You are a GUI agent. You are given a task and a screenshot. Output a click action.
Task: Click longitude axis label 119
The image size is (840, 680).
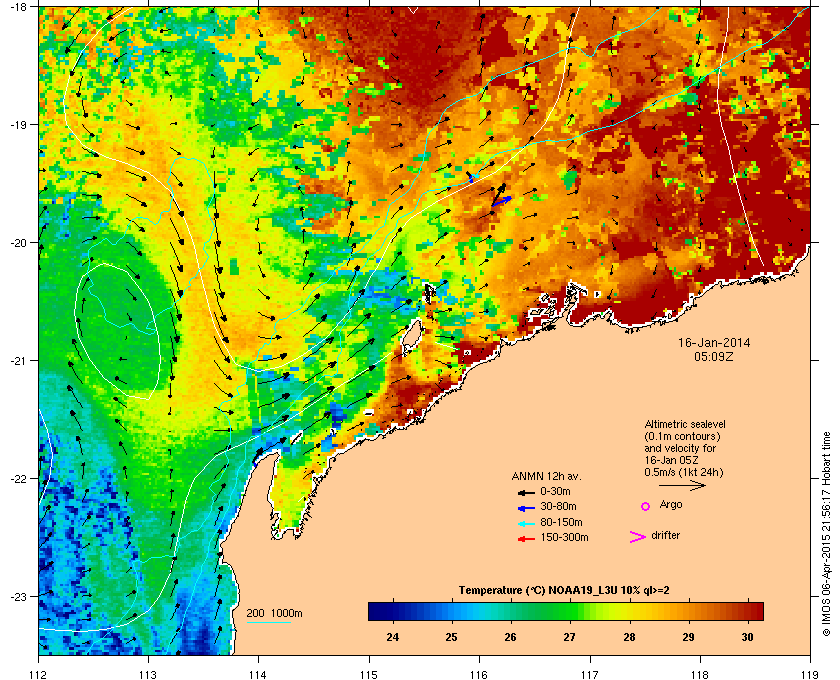(811, 674)
